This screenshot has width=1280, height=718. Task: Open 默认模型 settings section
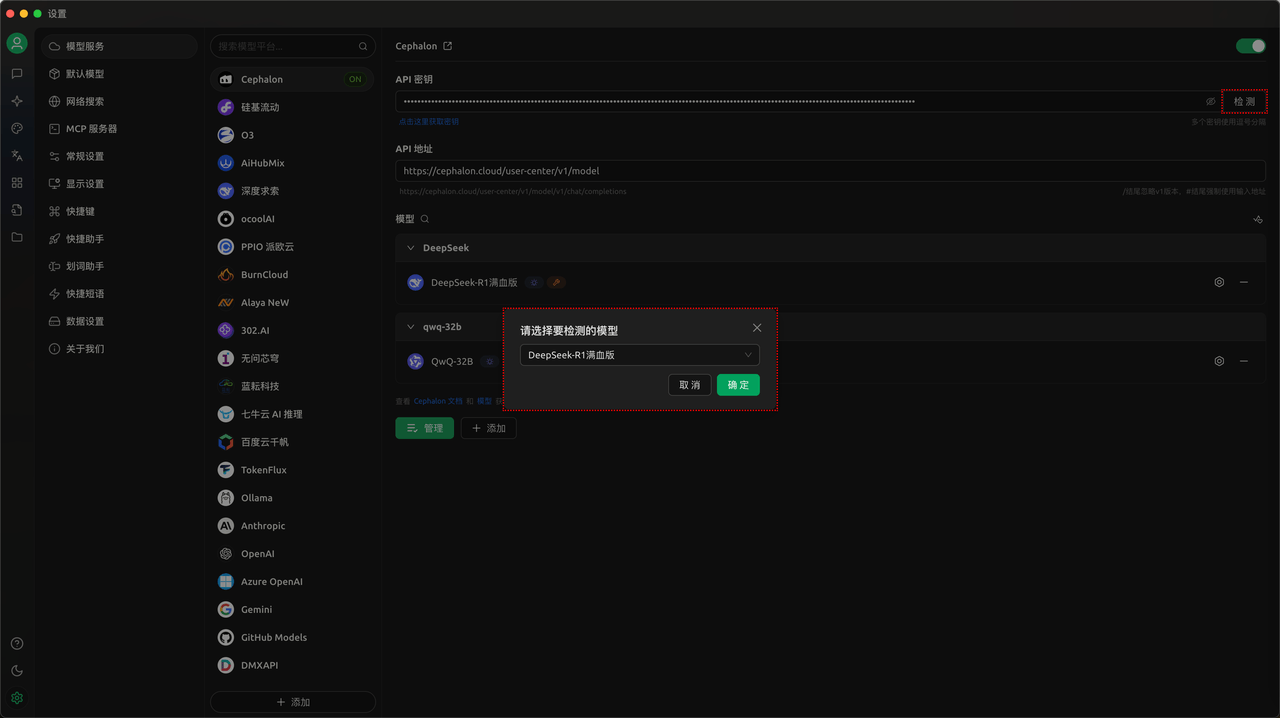tap(85, 74)
